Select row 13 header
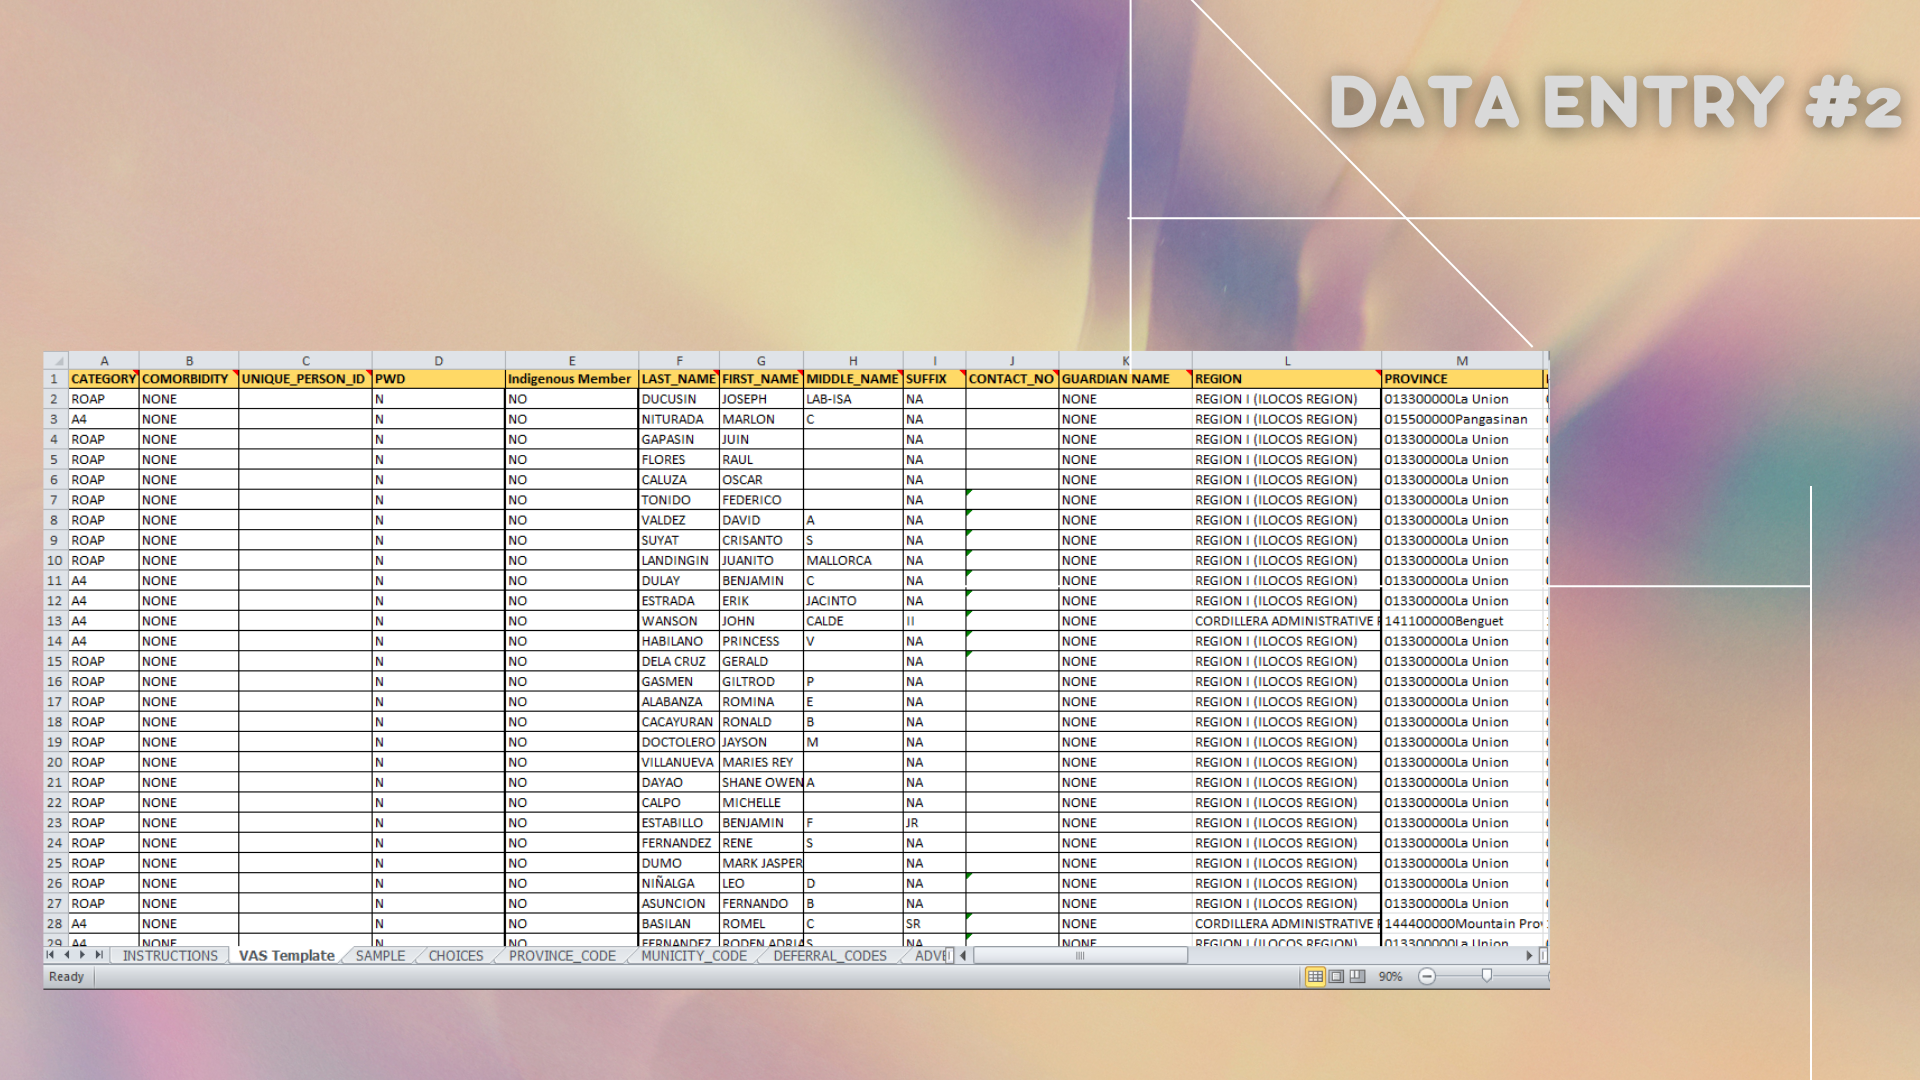The image size is (1920, 1080). tap(55, 621)
